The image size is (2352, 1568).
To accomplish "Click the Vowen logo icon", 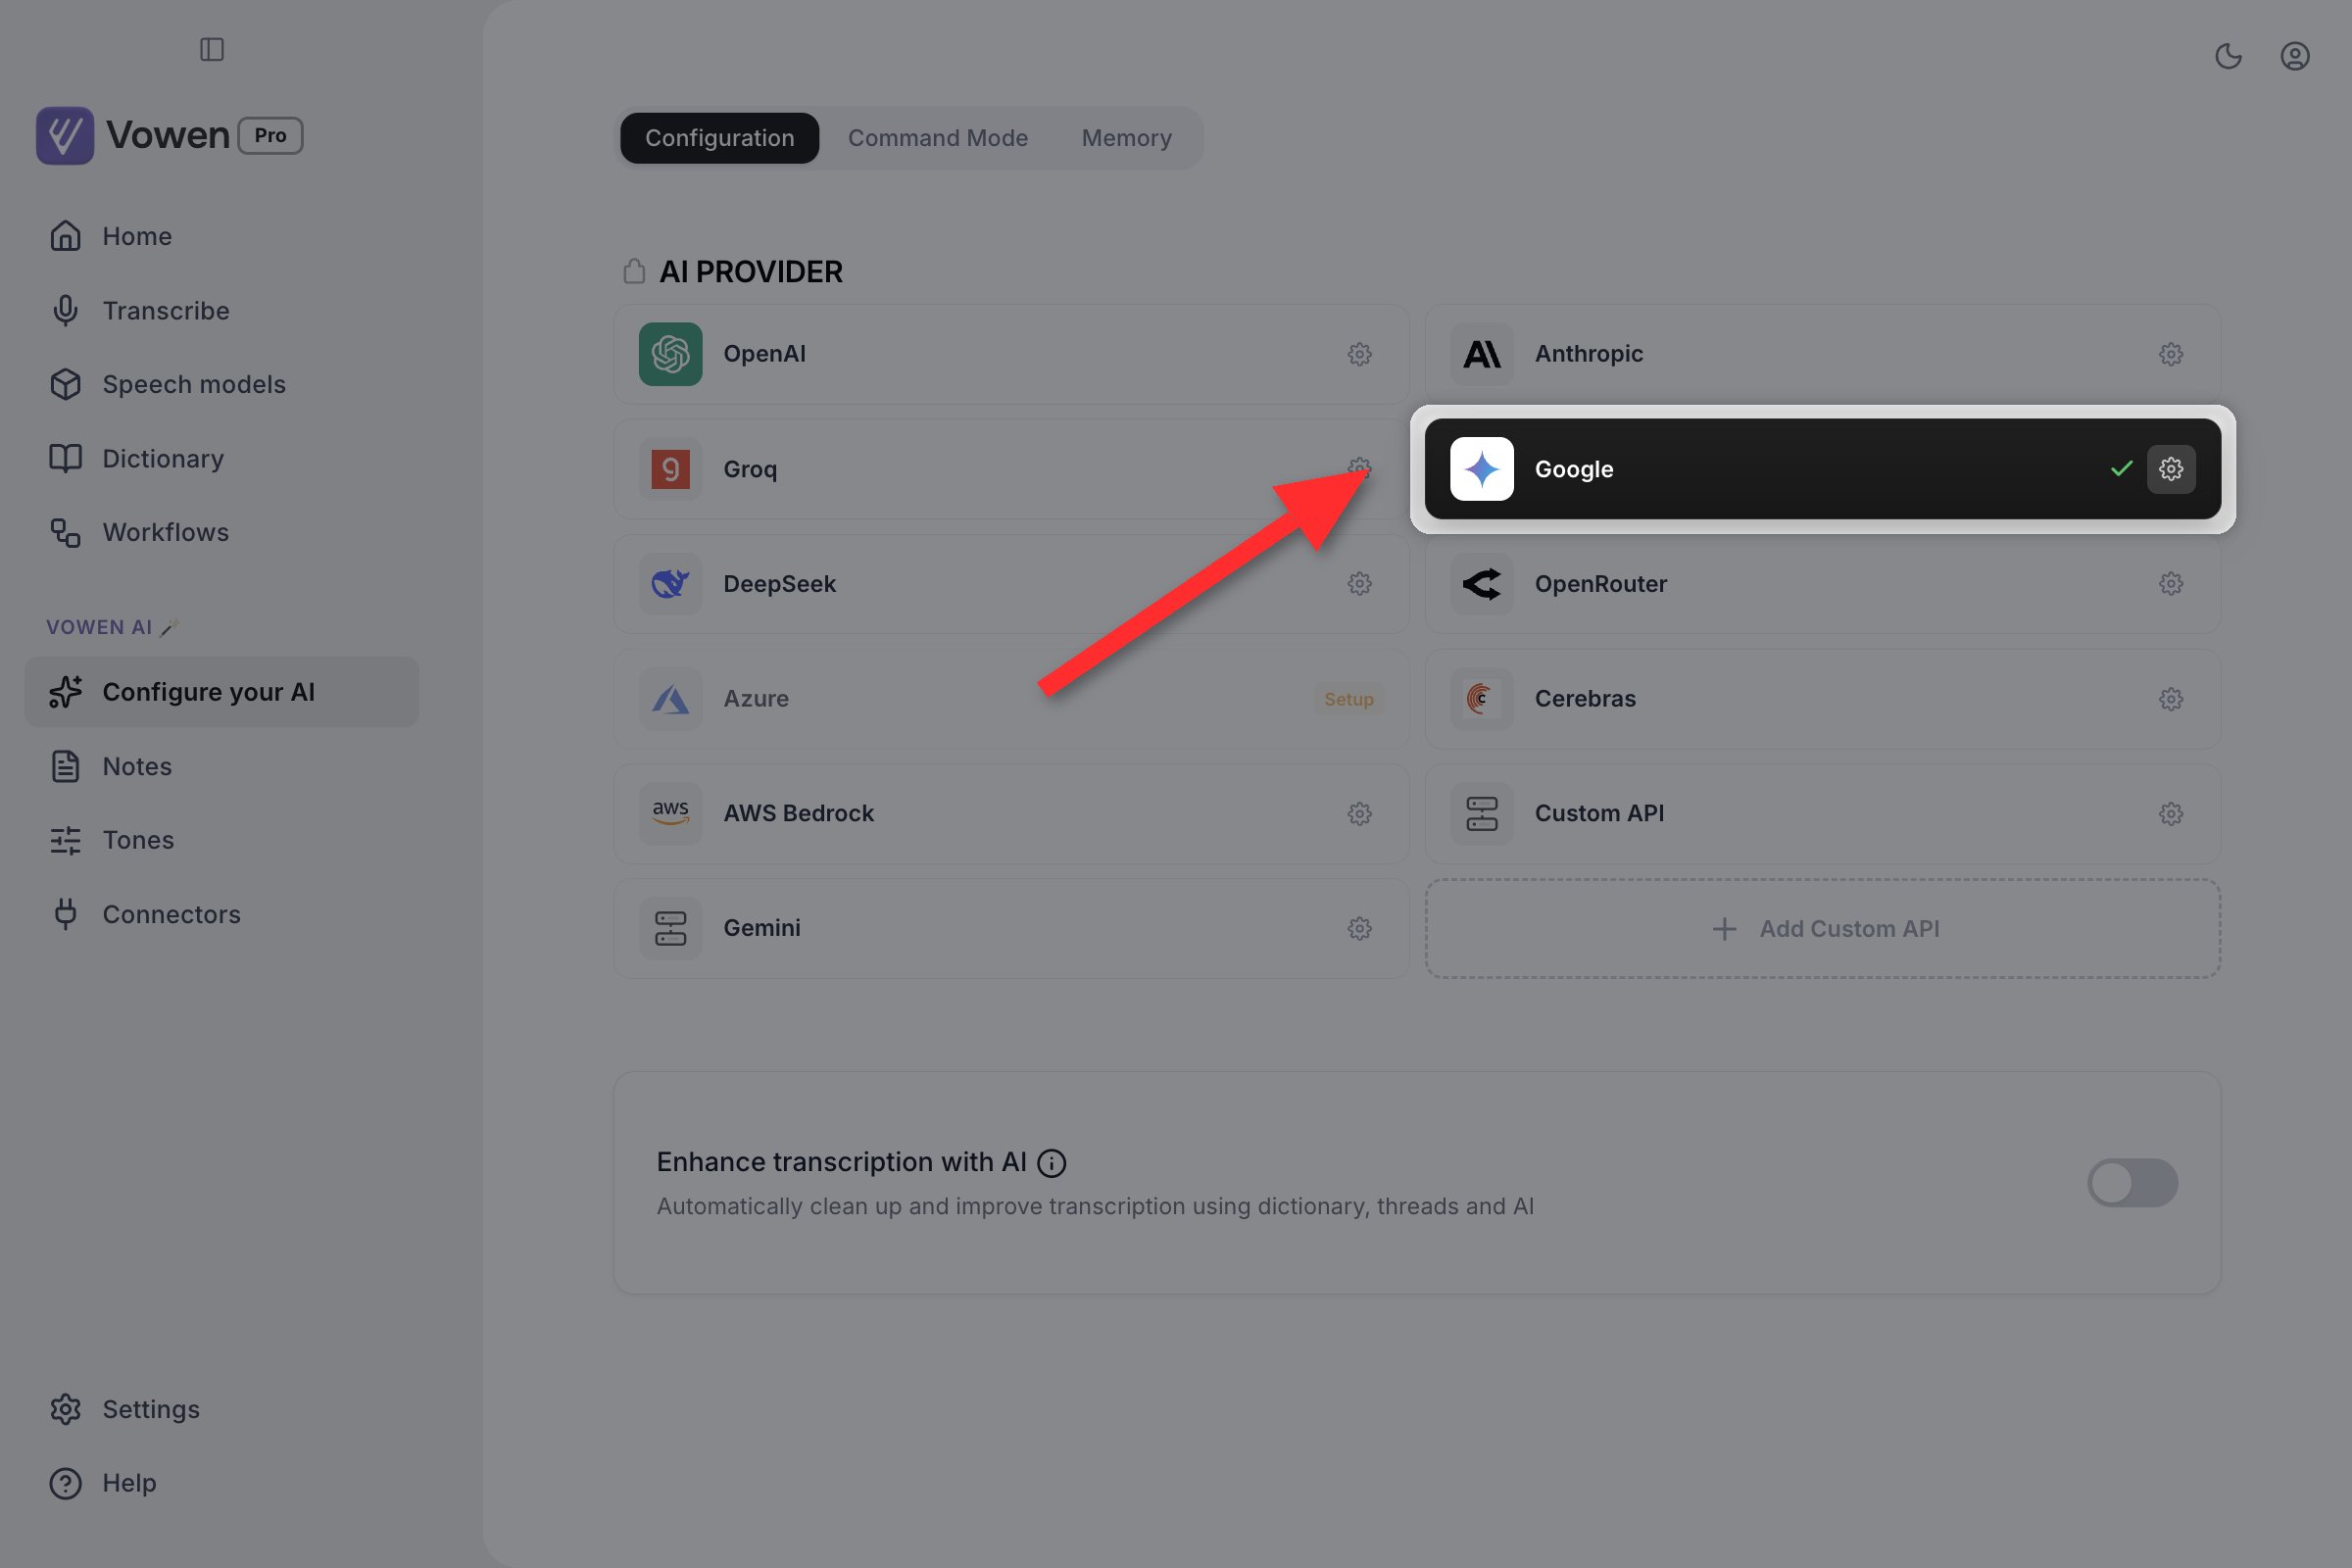I will click(65, 135).
